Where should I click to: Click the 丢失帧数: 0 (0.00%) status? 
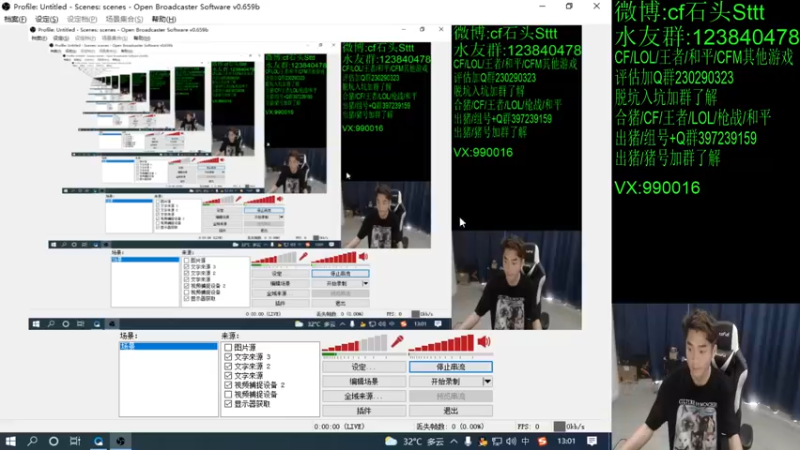pos(451,427)
